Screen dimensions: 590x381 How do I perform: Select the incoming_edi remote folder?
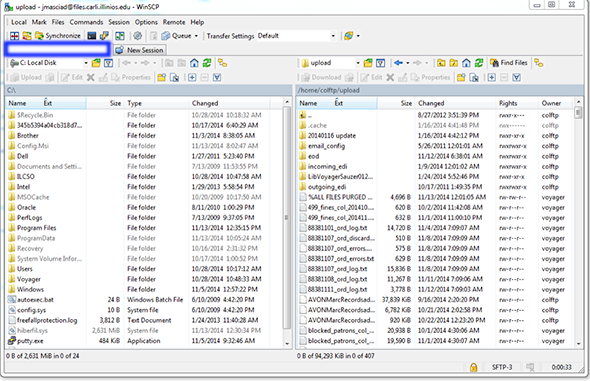tap(327, 166)
